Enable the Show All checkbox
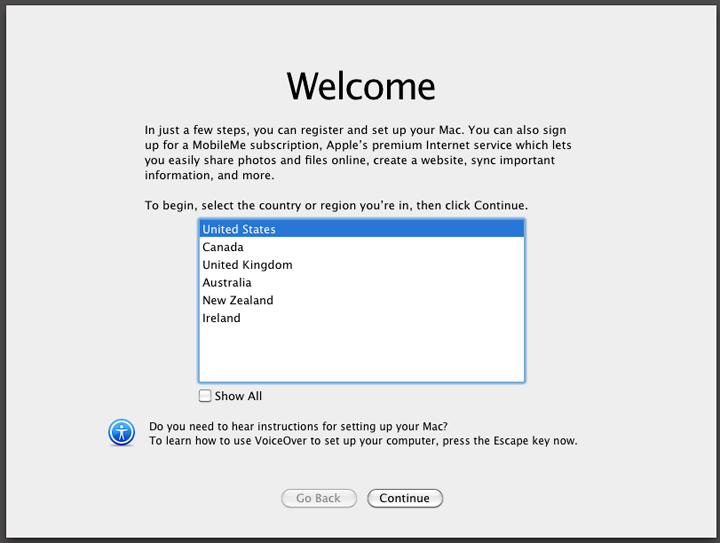Screen dimensions: 720x543 (x=205, y=396)
